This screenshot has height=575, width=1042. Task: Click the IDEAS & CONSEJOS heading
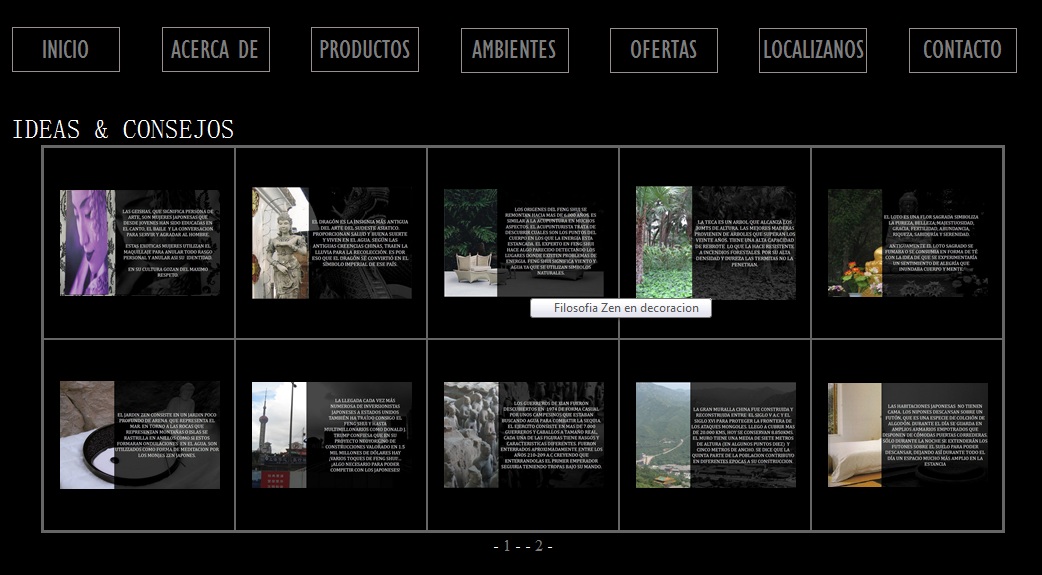[123, 130]
